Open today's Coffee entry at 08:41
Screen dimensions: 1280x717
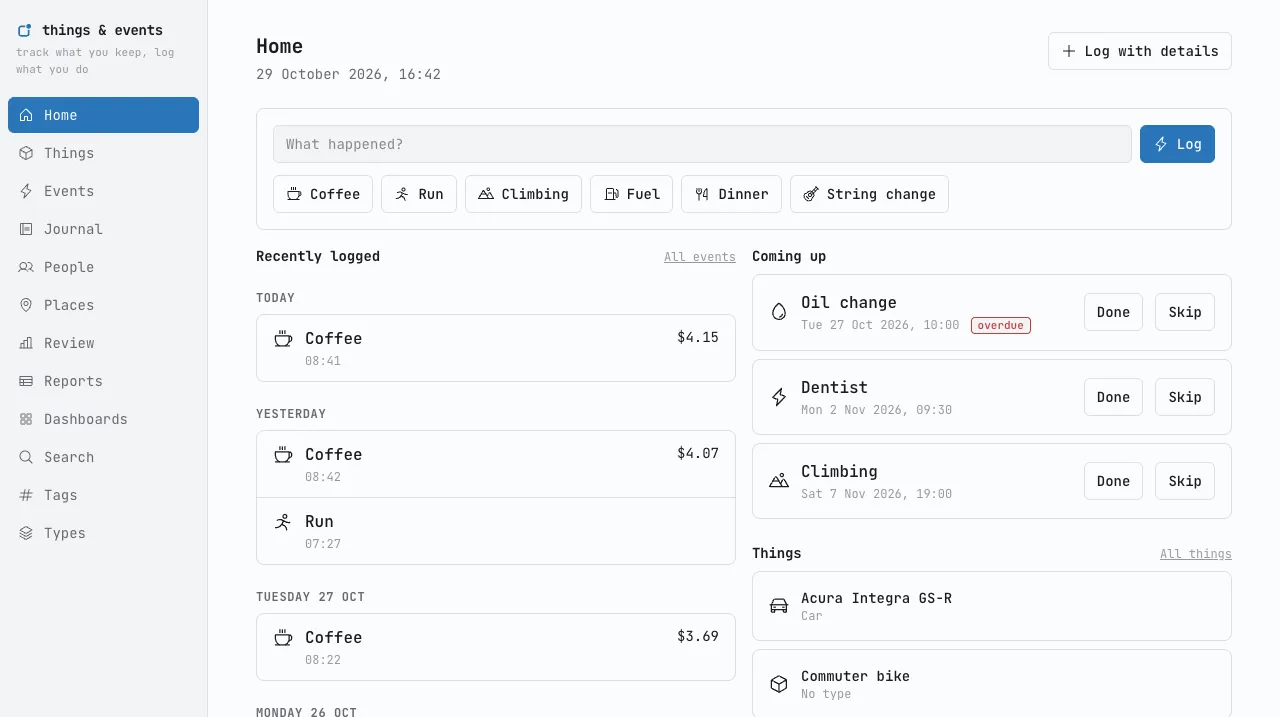tap(496, 348)
